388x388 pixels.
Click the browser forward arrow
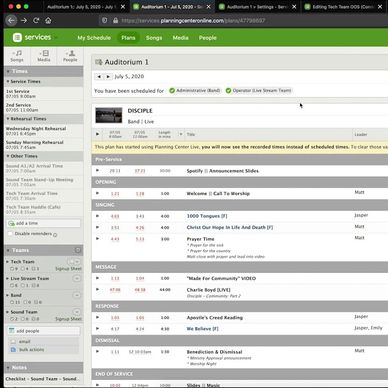coord(24,21)
